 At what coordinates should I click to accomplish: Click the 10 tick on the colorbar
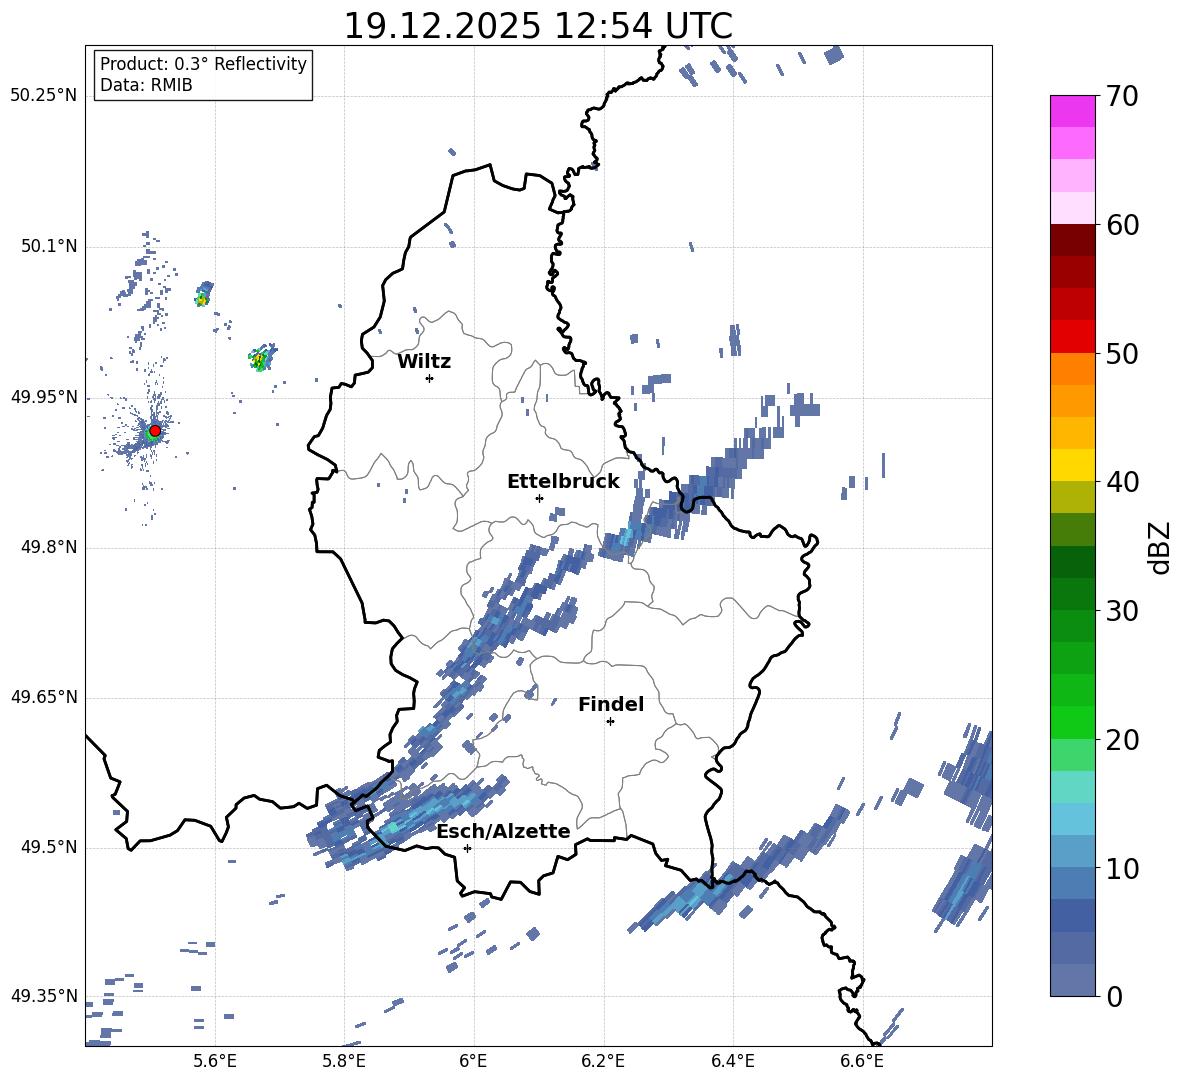tap(1123, 868)
